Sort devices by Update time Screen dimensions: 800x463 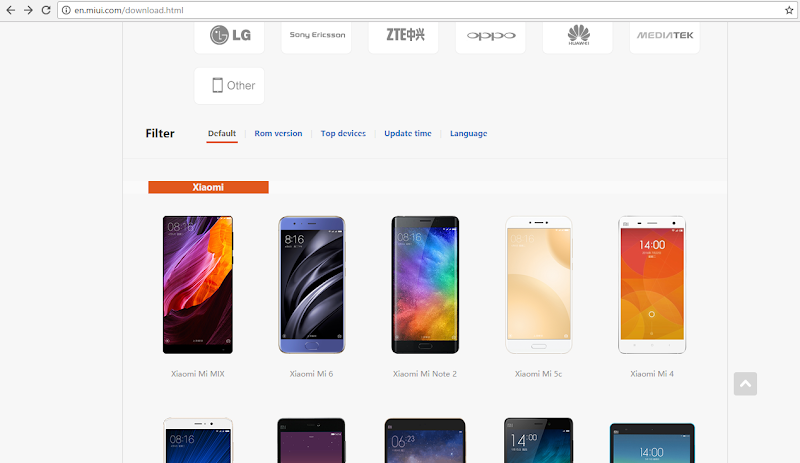coord(408,133)
